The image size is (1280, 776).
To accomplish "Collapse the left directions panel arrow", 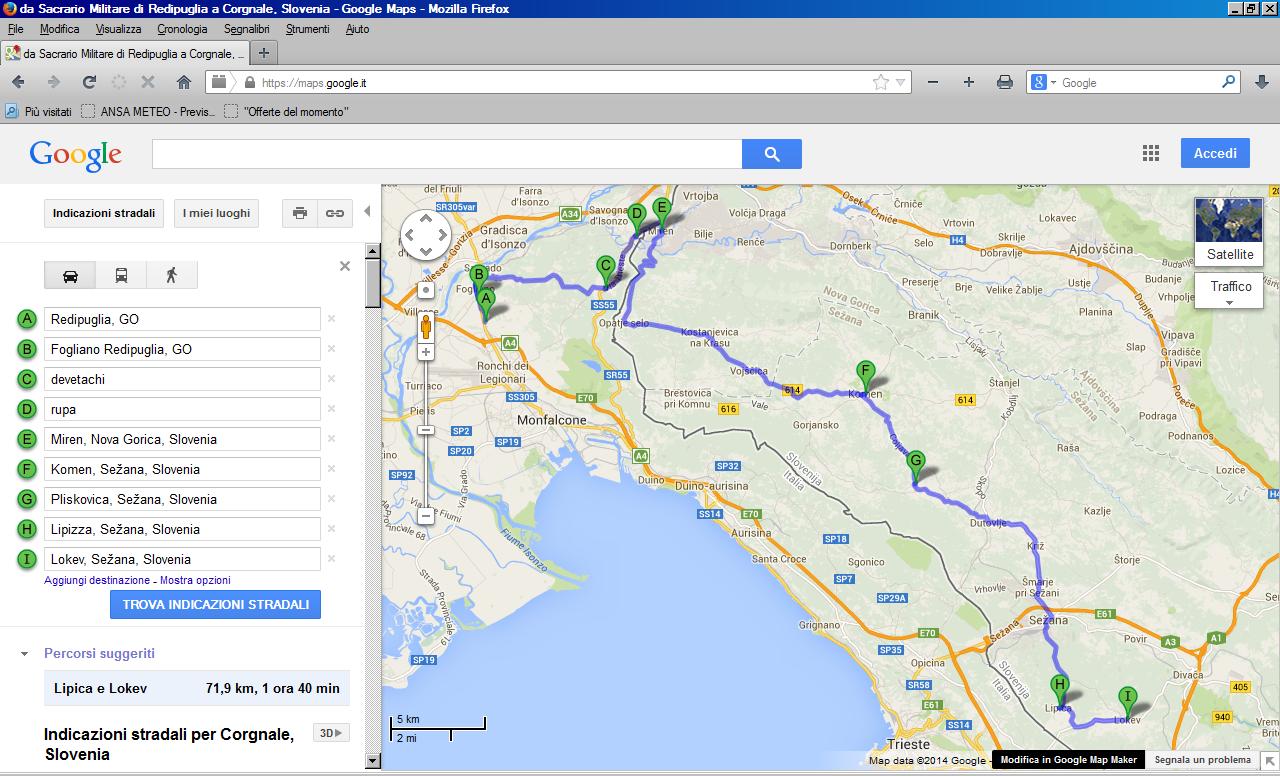I will (367, 212).
